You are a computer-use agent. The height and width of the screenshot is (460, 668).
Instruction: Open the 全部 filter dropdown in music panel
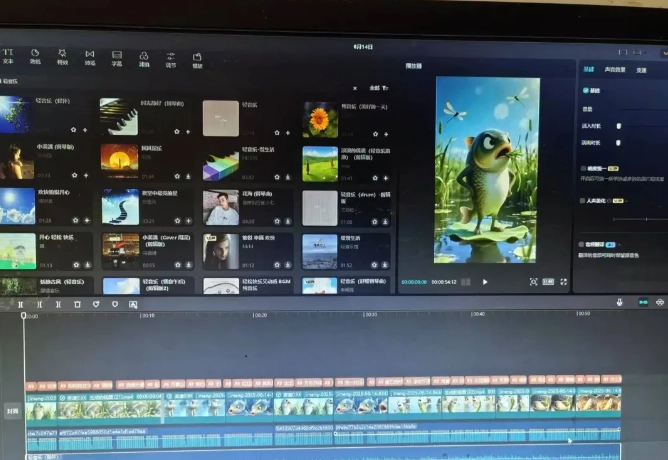pos(379,88)
